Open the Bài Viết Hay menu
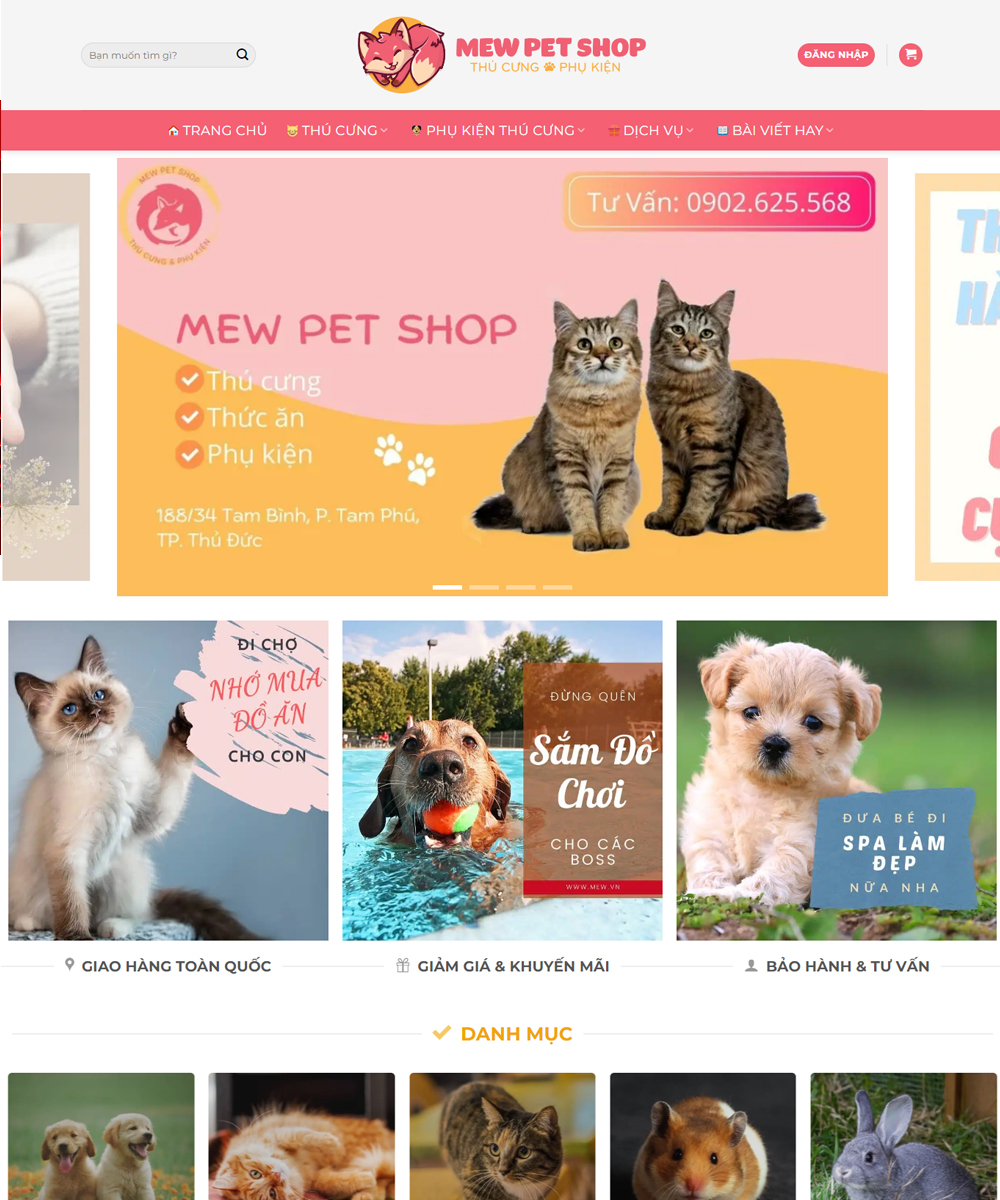The width and height of the screenshot is (1000, 1200). (775, 130)
